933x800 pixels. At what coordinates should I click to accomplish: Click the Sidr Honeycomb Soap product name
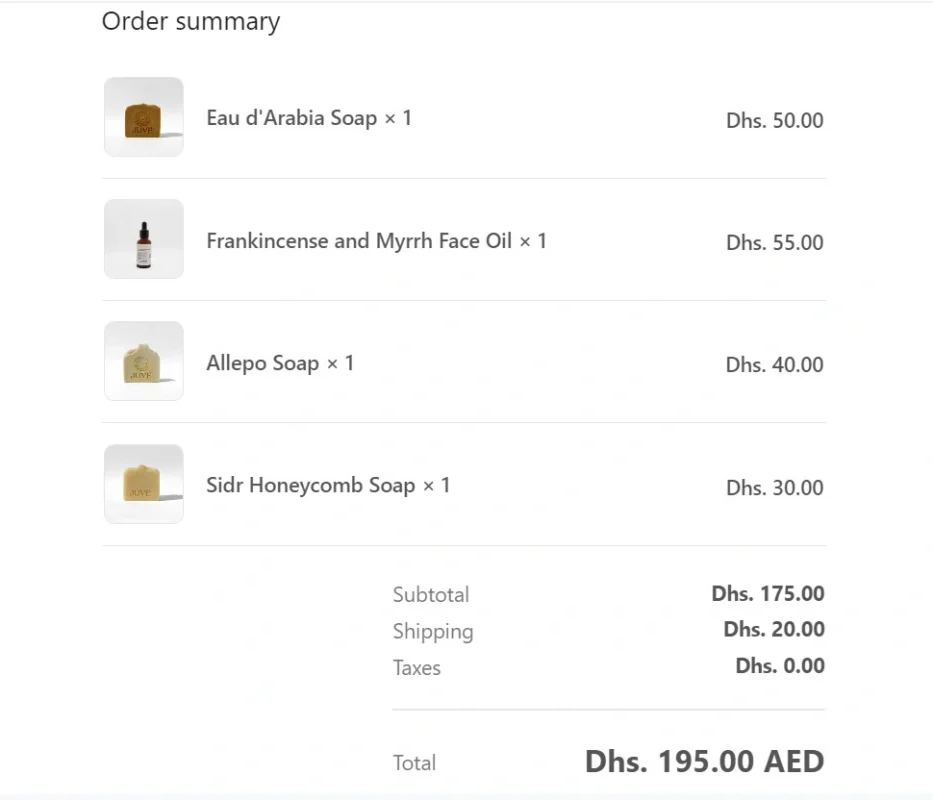[327, 486]
